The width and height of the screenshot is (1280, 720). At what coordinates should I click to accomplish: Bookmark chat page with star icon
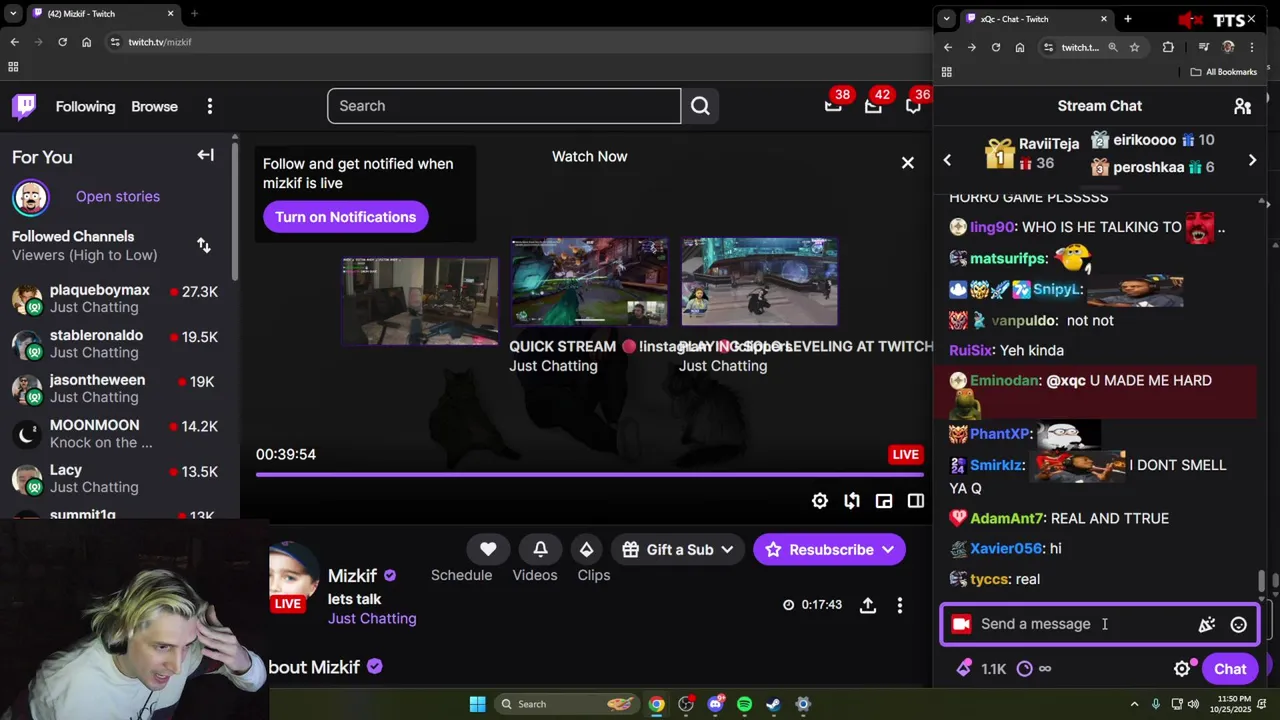click(x=1134, y=47)
